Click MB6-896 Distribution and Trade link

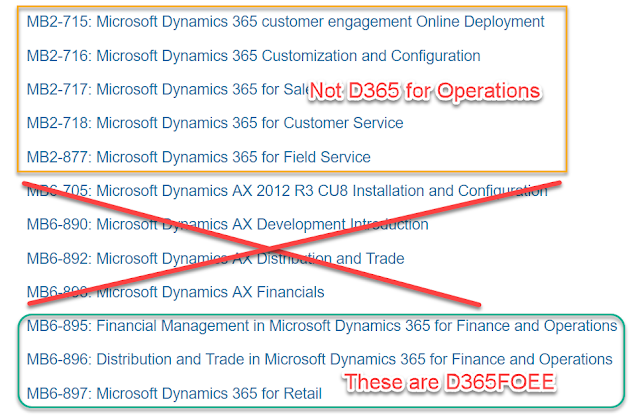[x=320, y=359]
